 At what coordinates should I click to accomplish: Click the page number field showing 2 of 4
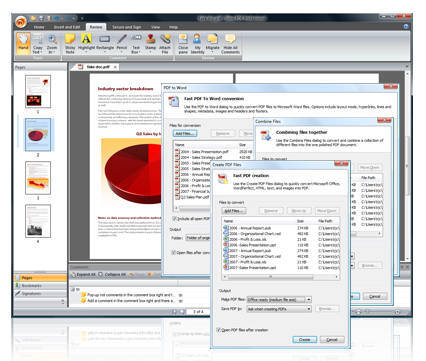coord(199,312)
